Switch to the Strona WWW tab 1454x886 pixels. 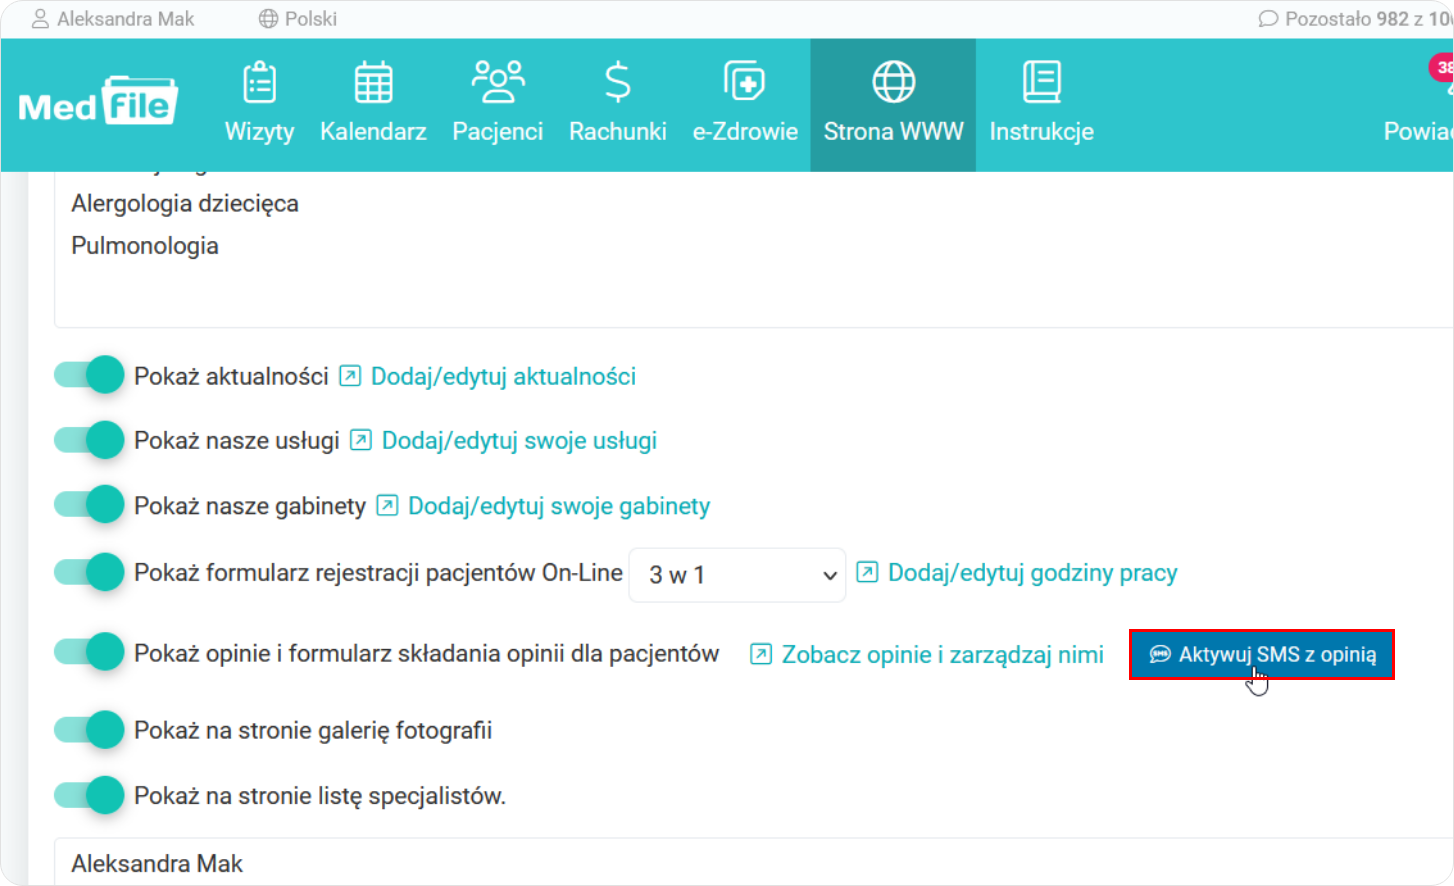893,105
